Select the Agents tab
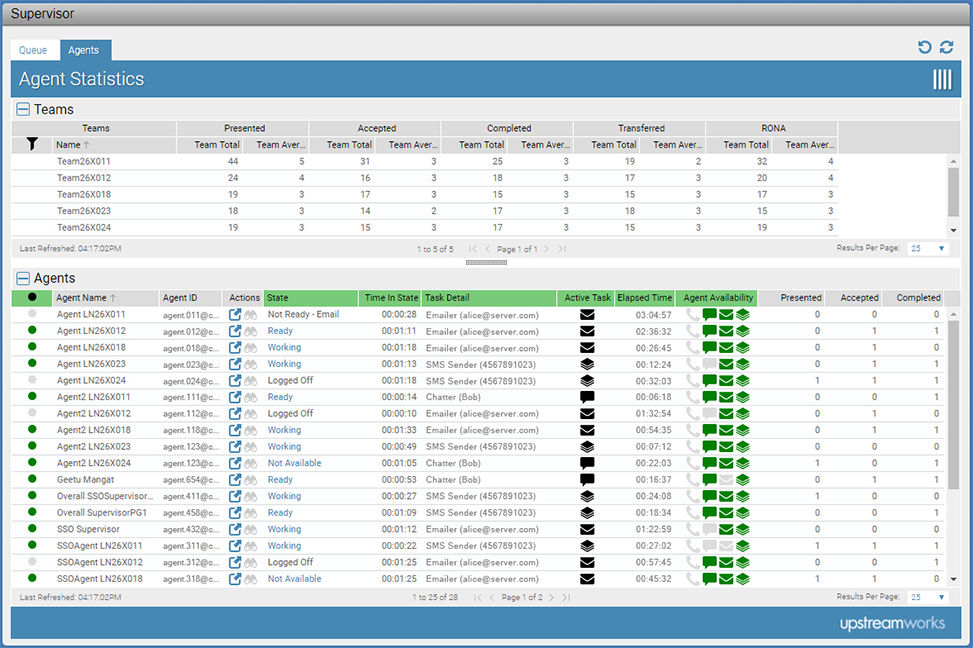Image resolution: width=973 pixels, height=648 pixels. [x=84, y=50]
